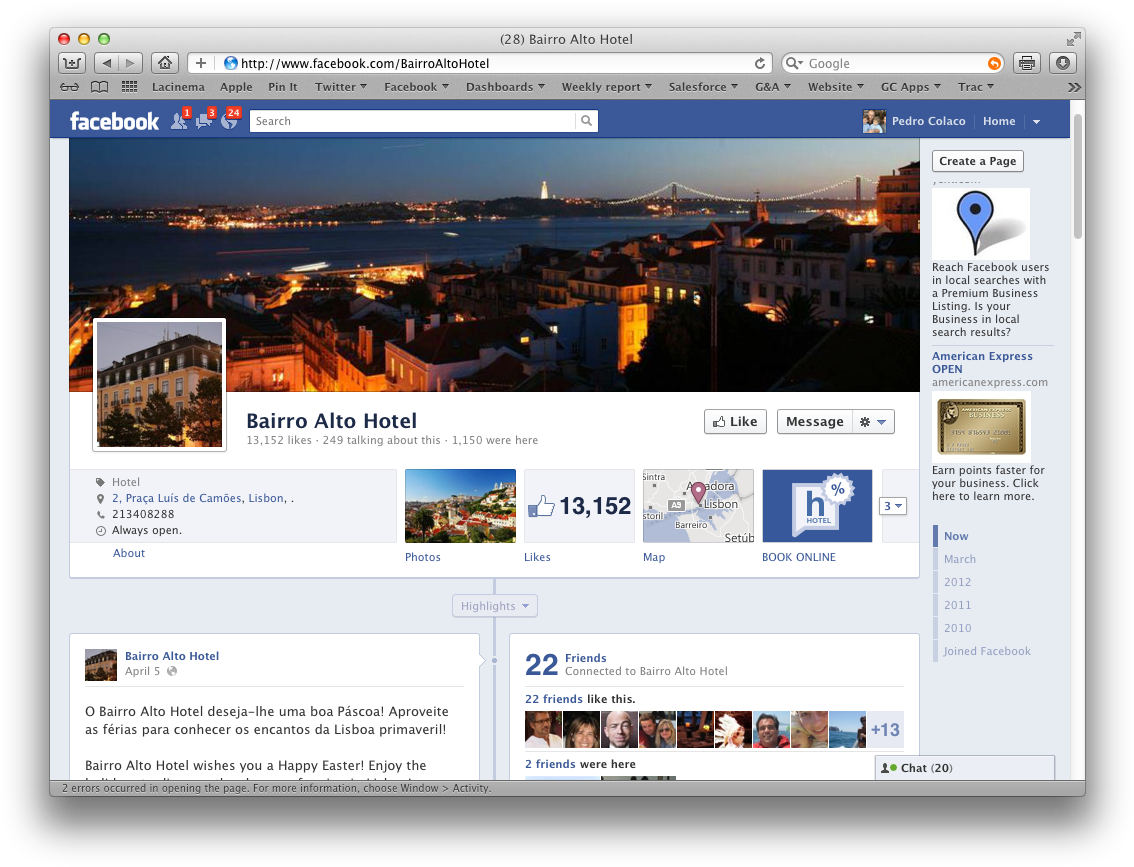This screenshot has width=1134, height=867.
Task: Open Safari's Top Sites grid icon
Action: 127,87
